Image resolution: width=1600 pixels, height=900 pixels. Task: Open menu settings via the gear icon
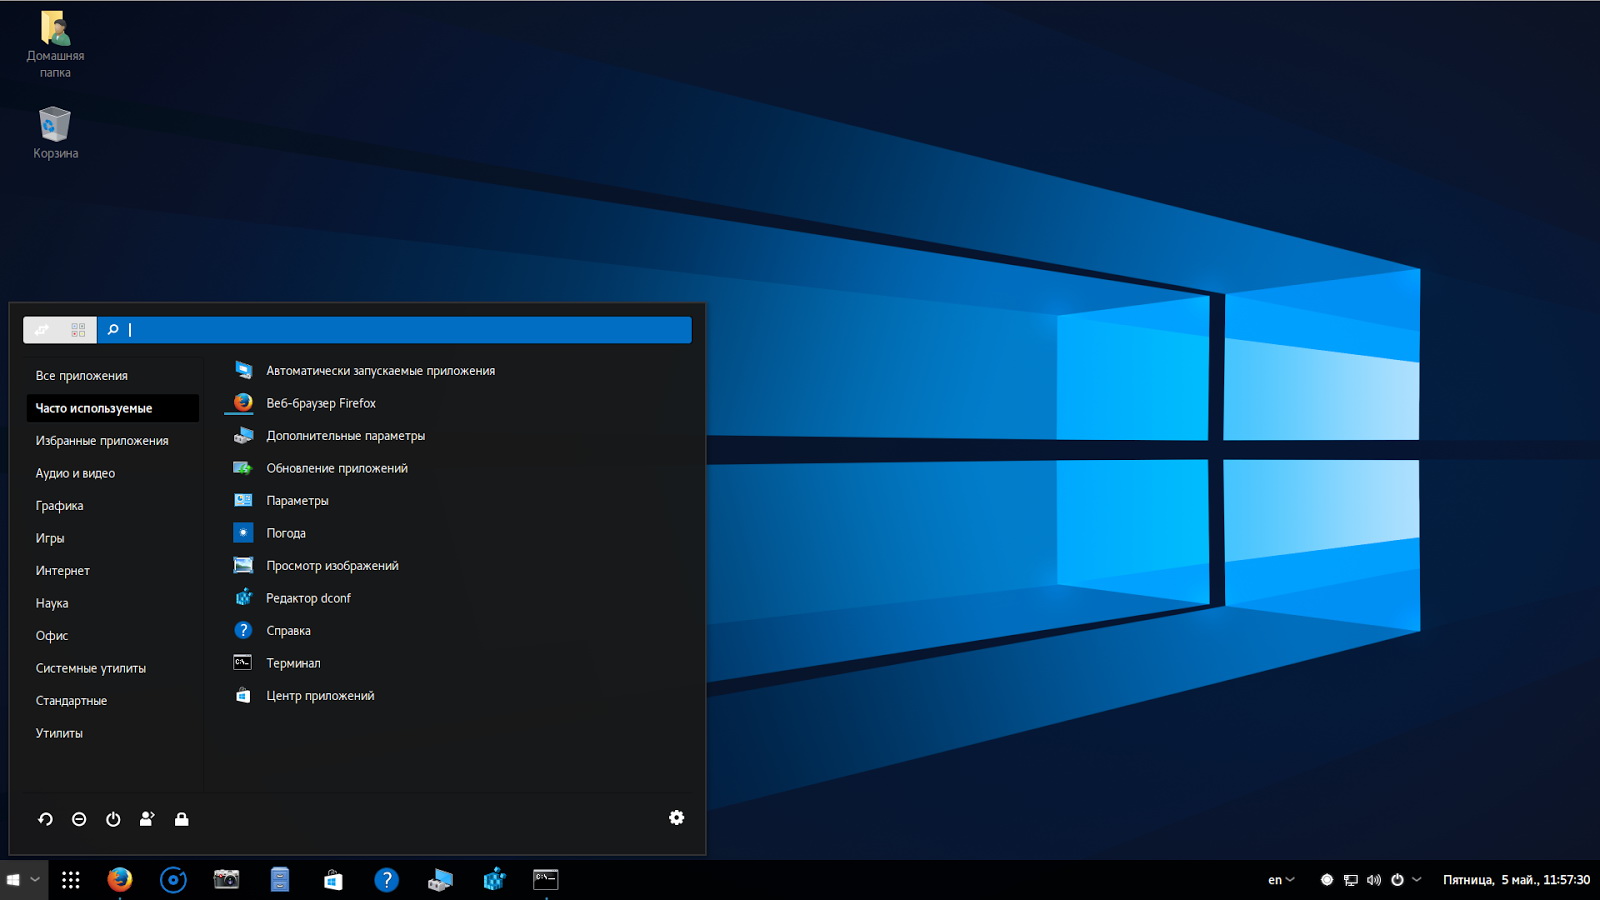676,818
